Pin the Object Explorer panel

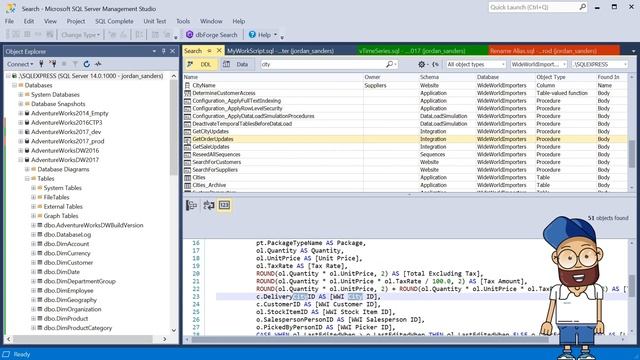point(164,51)
